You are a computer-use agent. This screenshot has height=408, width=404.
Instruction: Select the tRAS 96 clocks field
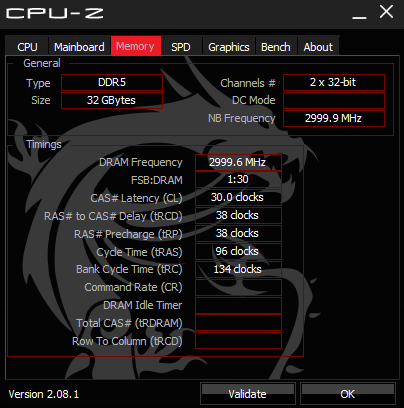click(x=238, y=251)
